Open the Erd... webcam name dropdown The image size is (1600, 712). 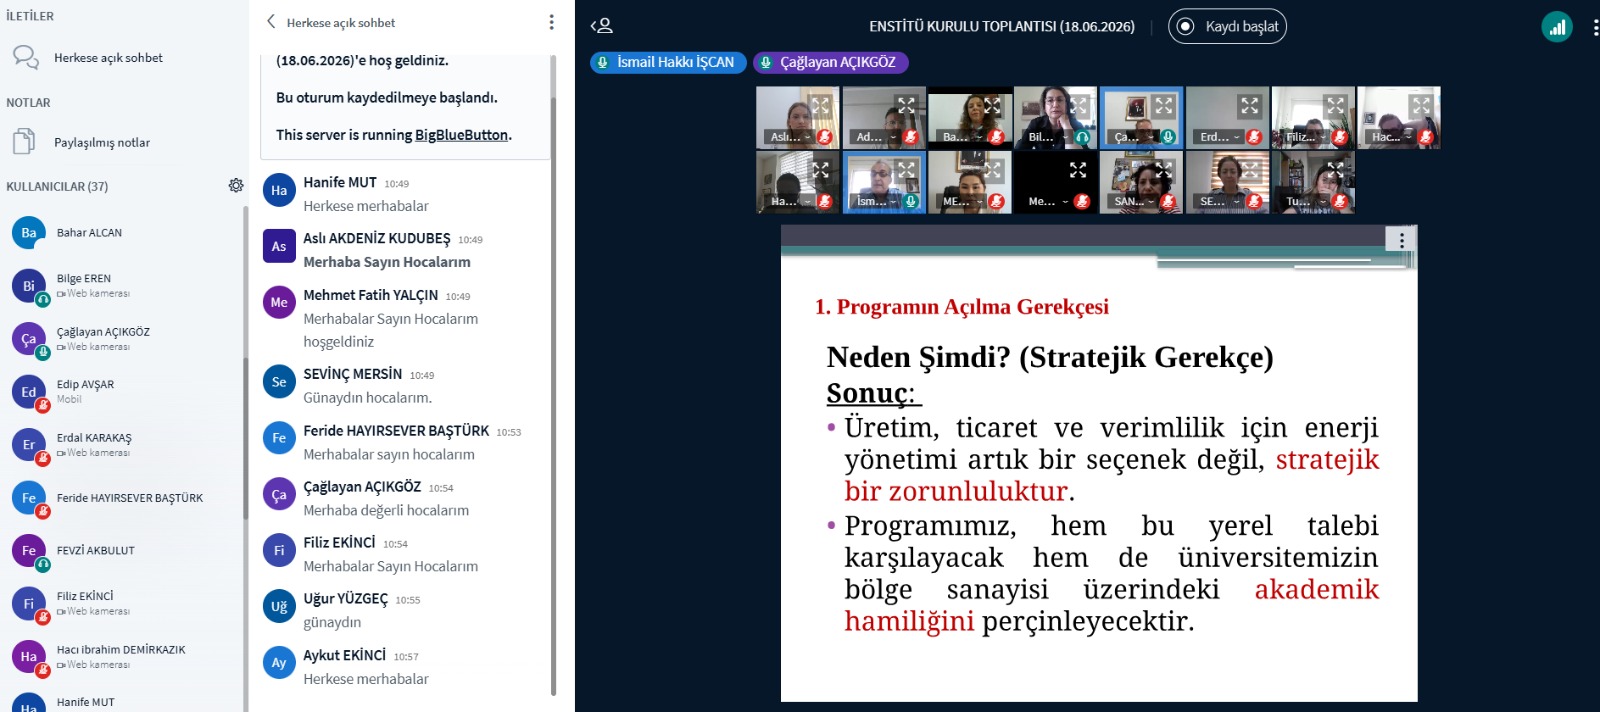click(x=1219, y=137)
